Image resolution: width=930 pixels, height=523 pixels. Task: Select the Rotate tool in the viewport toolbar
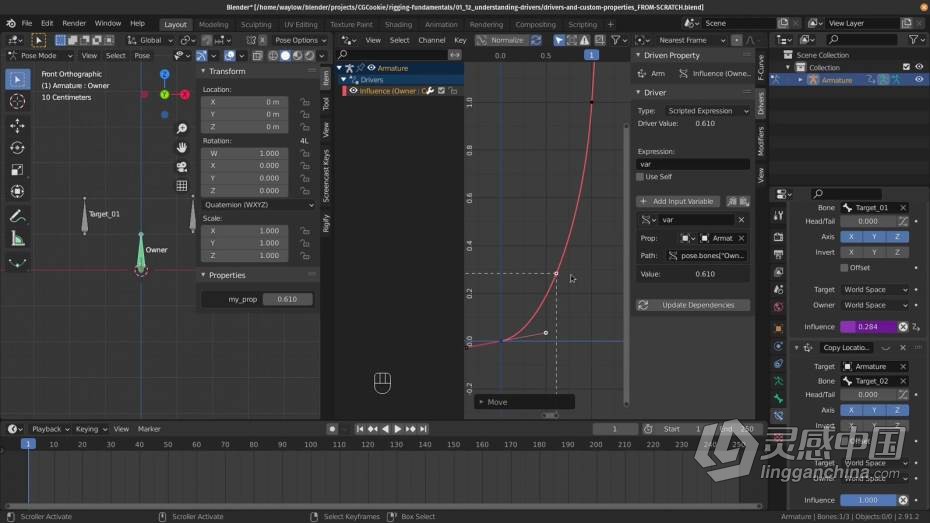click(17, 148)
